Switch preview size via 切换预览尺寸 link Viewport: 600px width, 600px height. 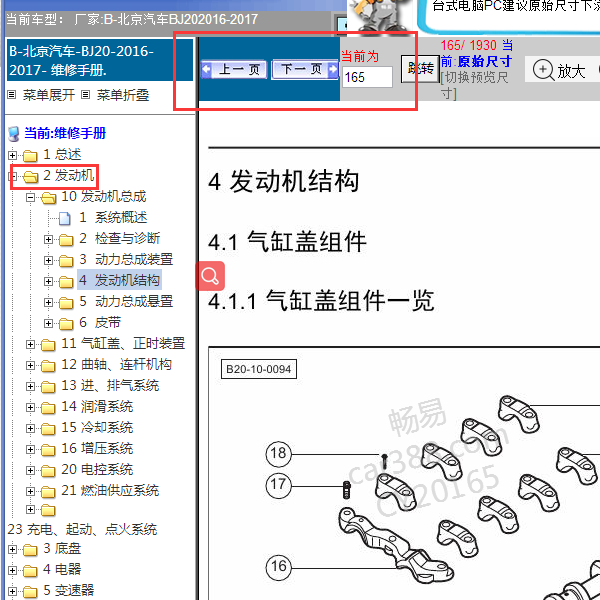(x=474, y=85)
